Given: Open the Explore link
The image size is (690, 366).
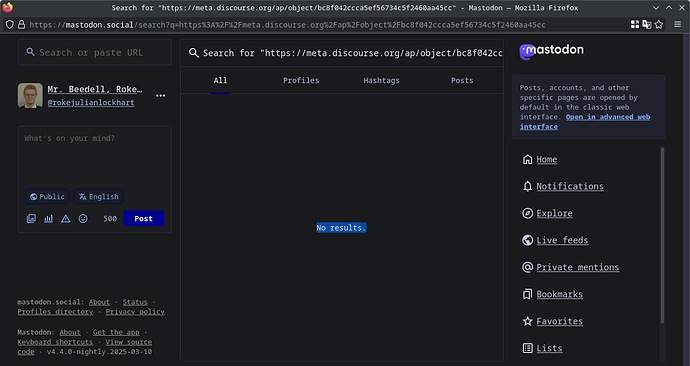Looking at the screenshot, I should click(x=554, y=213).
